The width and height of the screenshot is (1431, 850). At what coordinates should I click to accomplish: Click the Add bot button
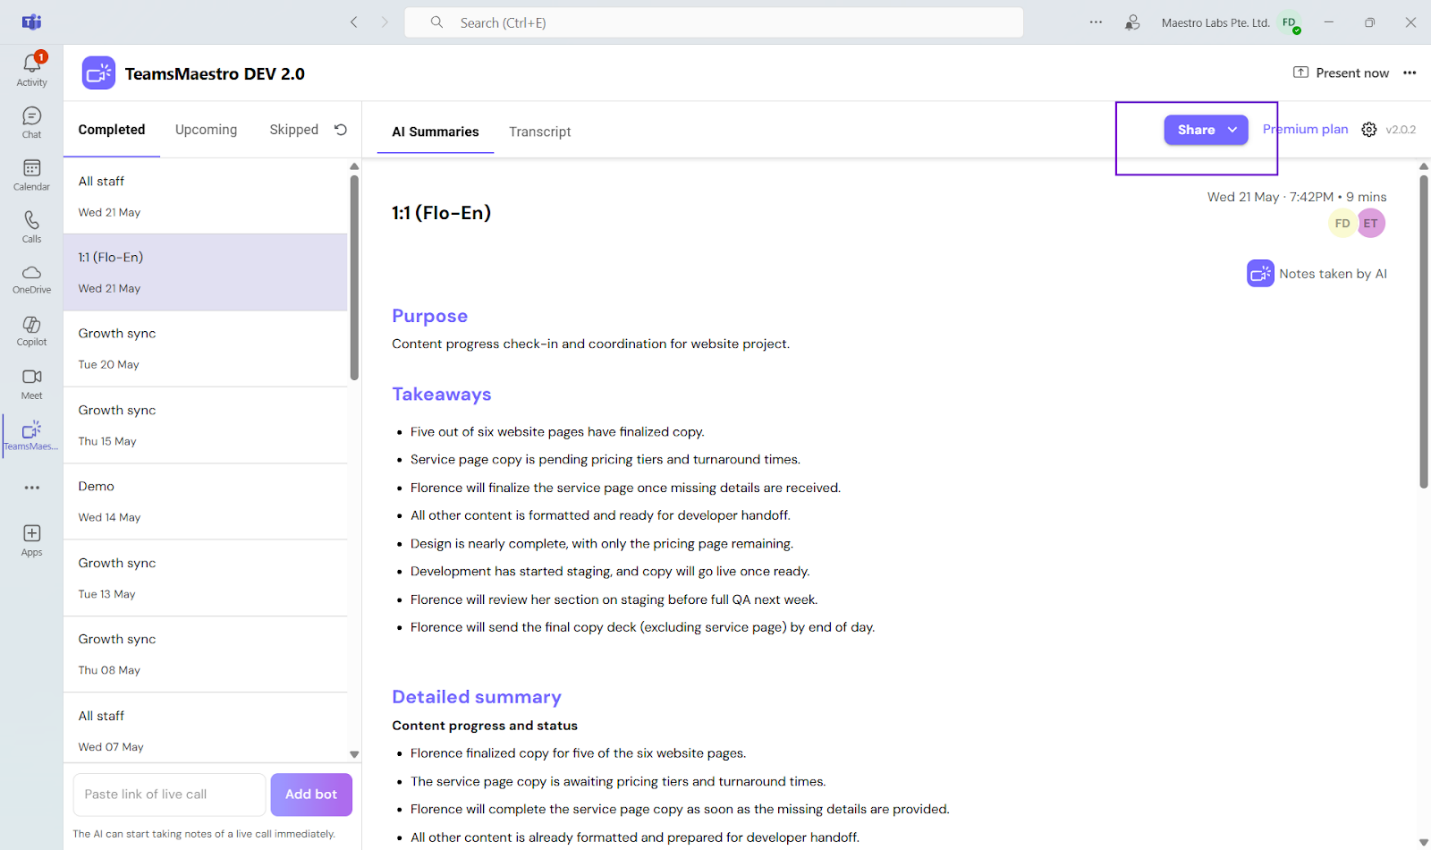tap(311, 794)
